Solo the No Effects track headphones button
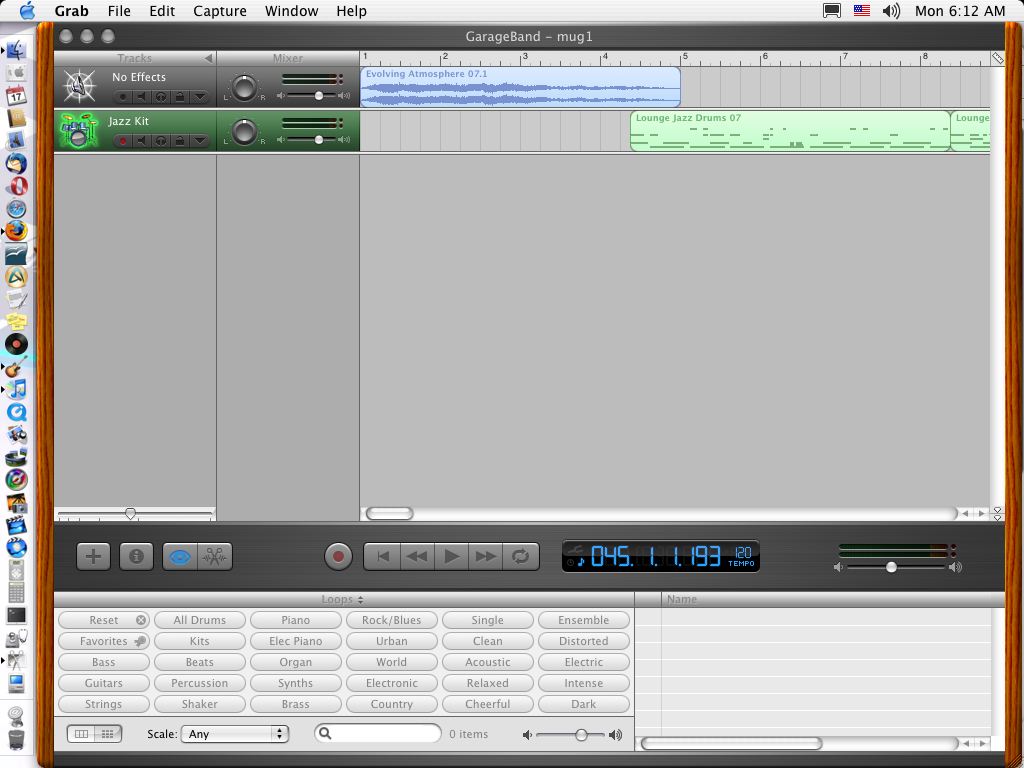Viewport: 1024px width, 768px height. 161,97
